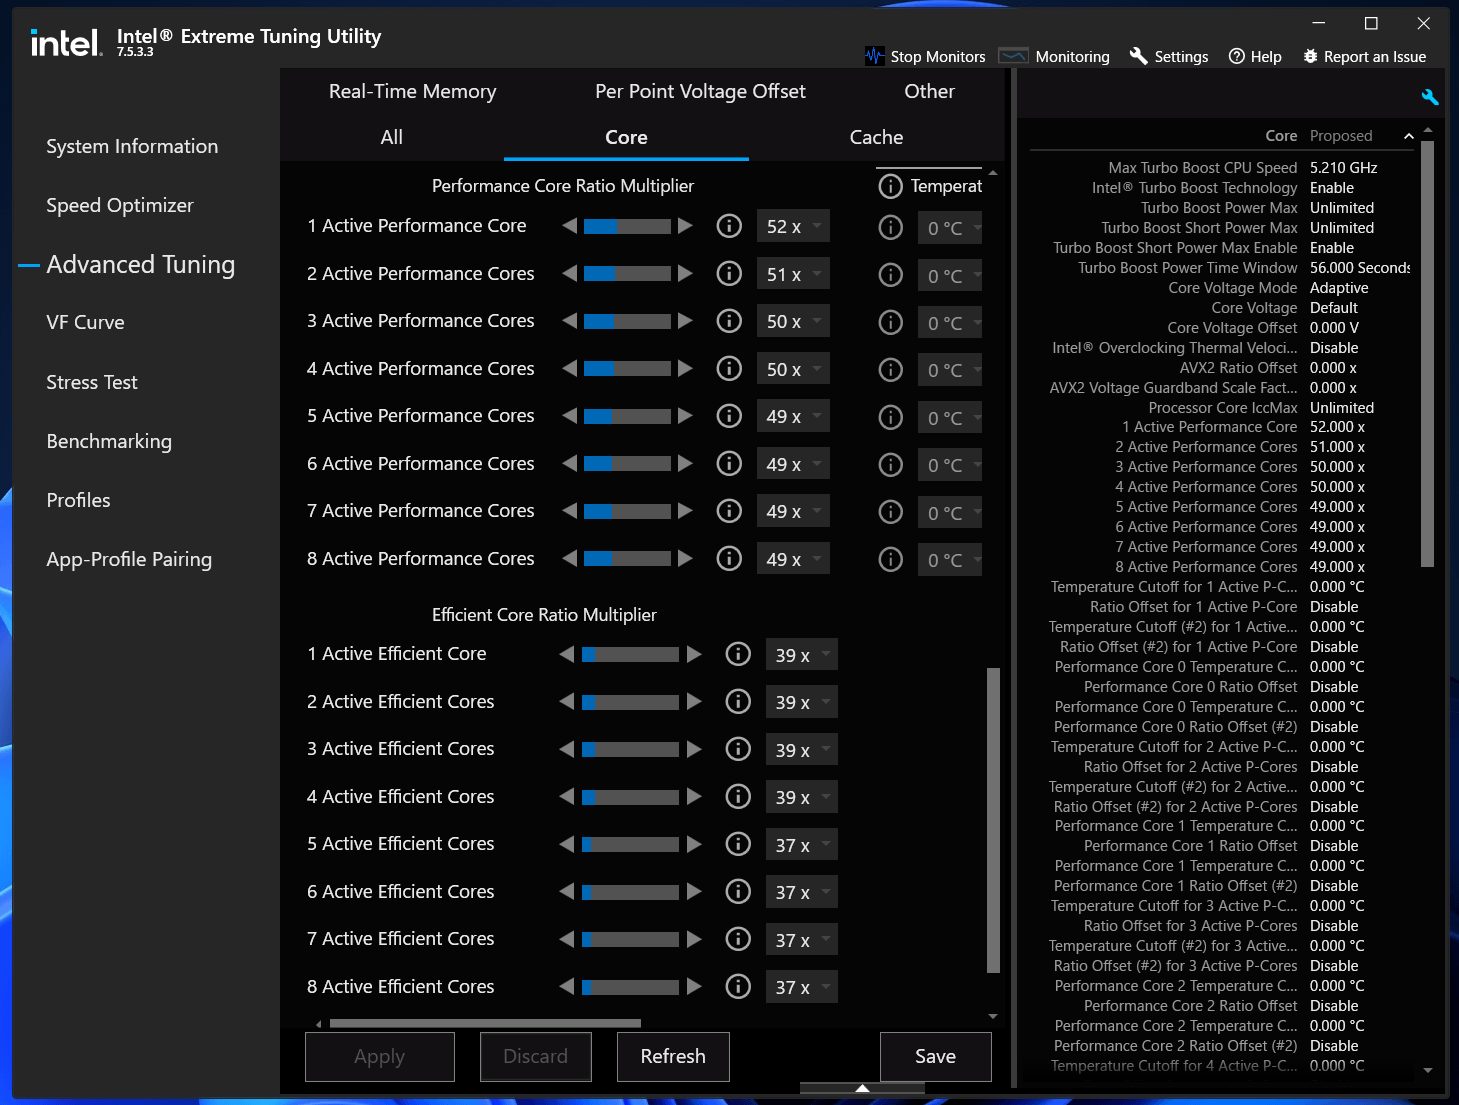Open info for 2 Active Performance Cores ratio
1459x1105 pixels.
tap(729, 273)
